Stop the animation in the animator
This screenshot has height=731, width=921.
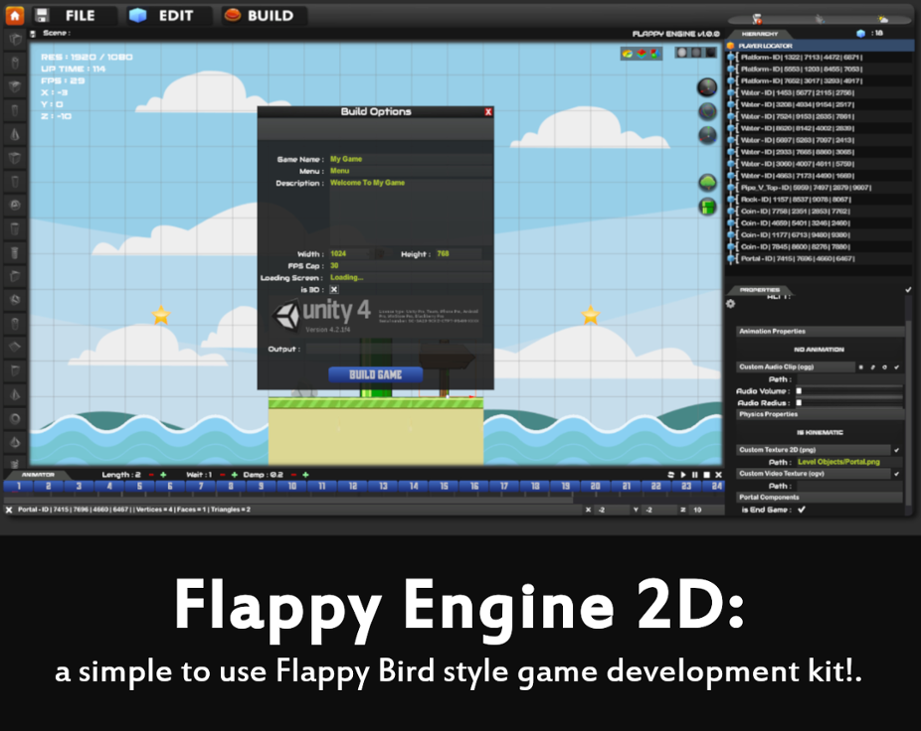[x=707, y=474]
